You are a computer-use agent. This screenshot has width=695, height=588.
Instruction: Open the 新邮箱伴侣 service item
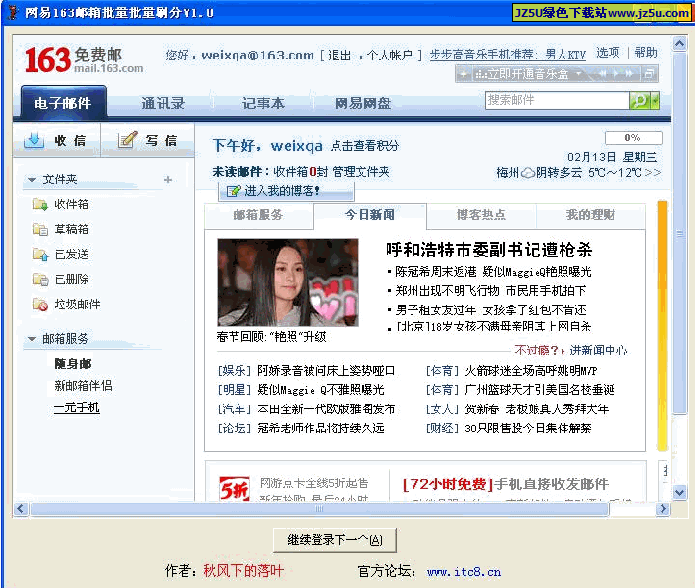83,386
